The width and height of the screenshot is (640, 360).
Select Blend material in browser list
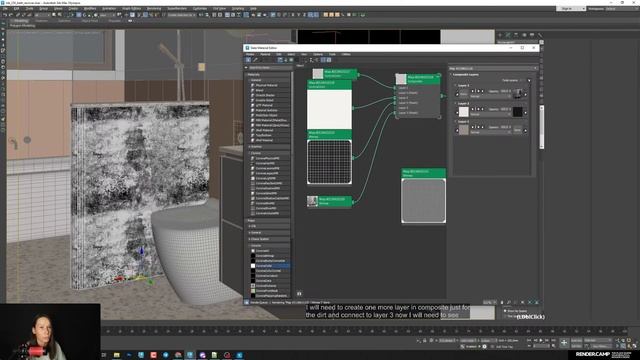[x=270, y=90]
